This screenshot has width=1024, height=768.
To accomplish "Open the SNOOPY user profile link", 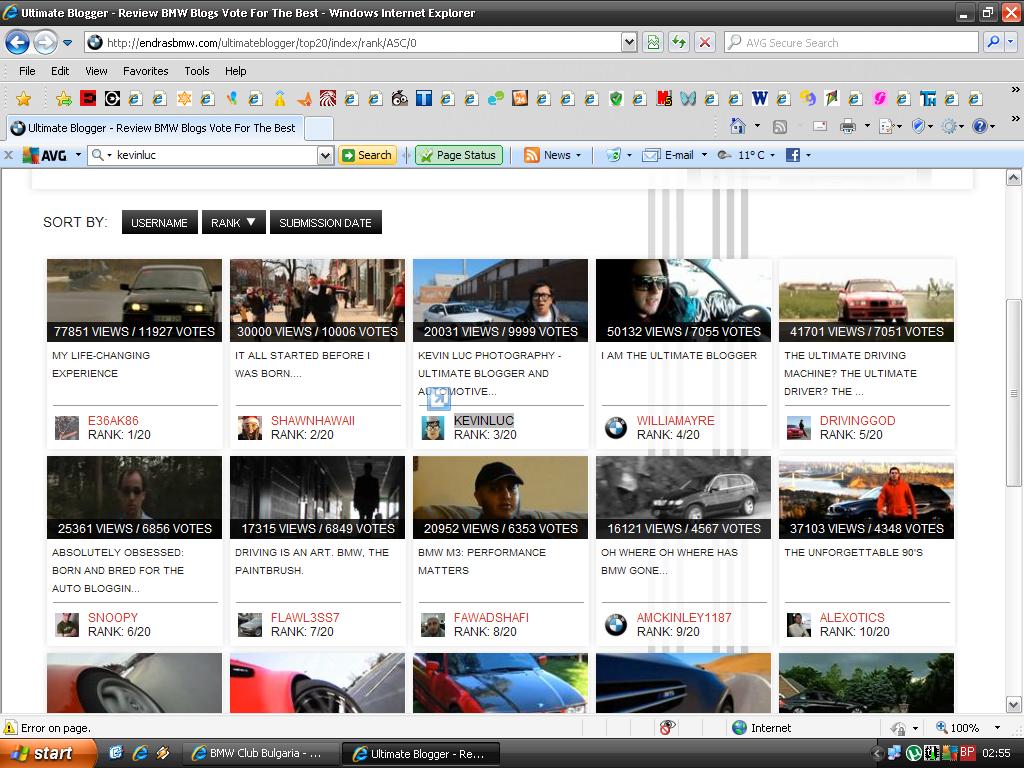I will coord(113,618).
